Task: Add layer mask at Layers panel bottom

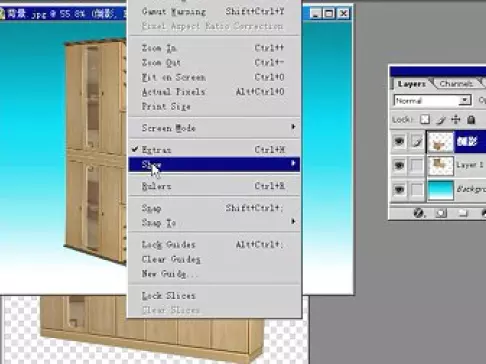Action: (x=441, y=213)
